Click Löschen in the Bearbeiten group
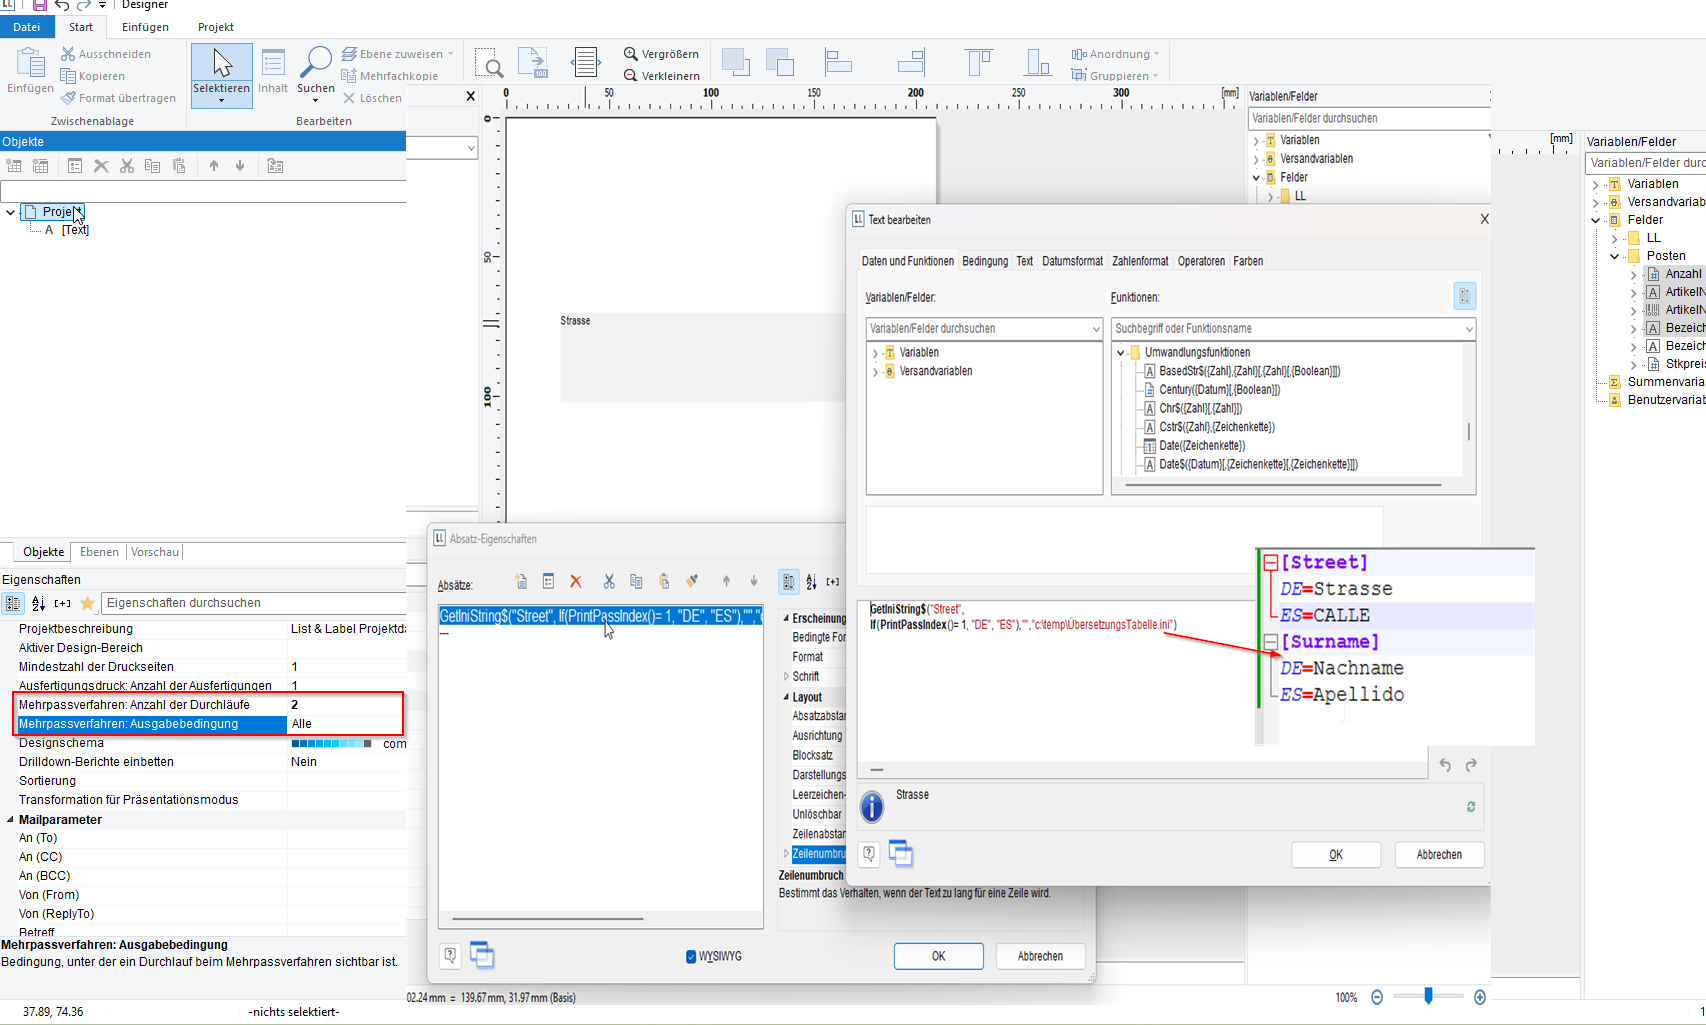 click(x=372, y=98)
